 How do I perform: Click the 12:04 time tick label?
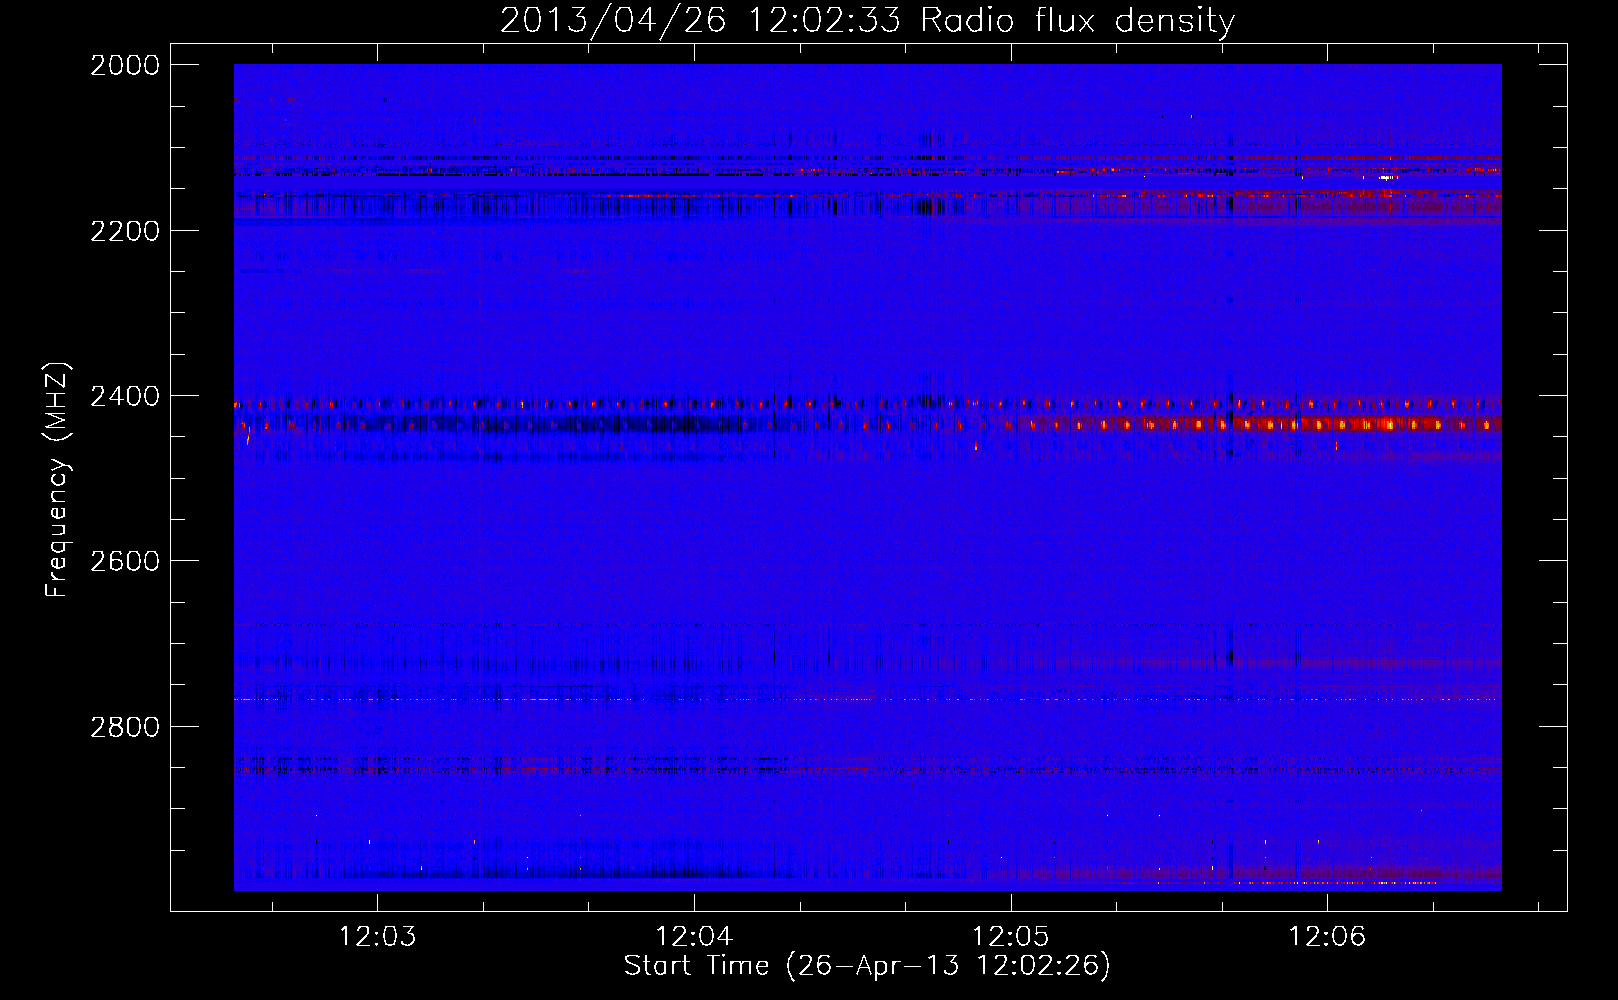click(x=694, y=937)
